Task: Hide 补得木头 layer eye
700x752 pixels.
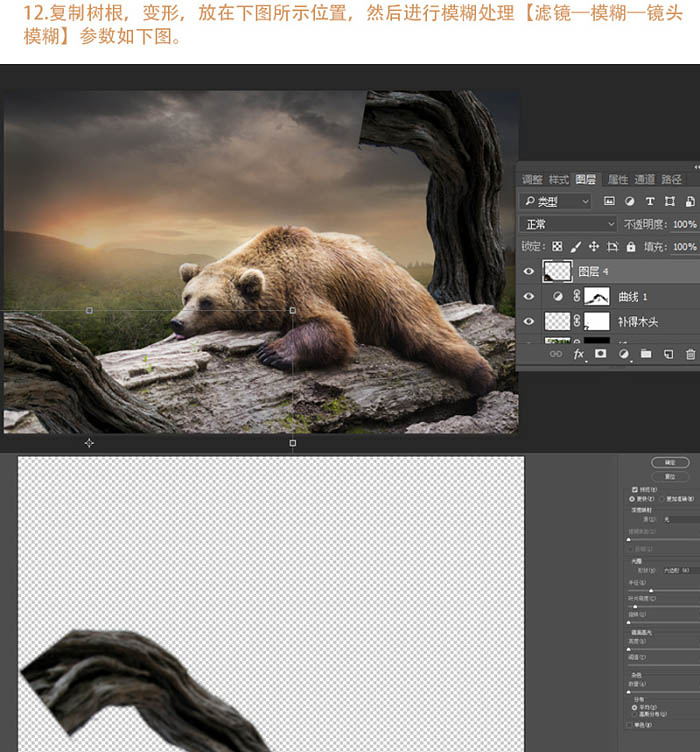Action: pos(528,321)
